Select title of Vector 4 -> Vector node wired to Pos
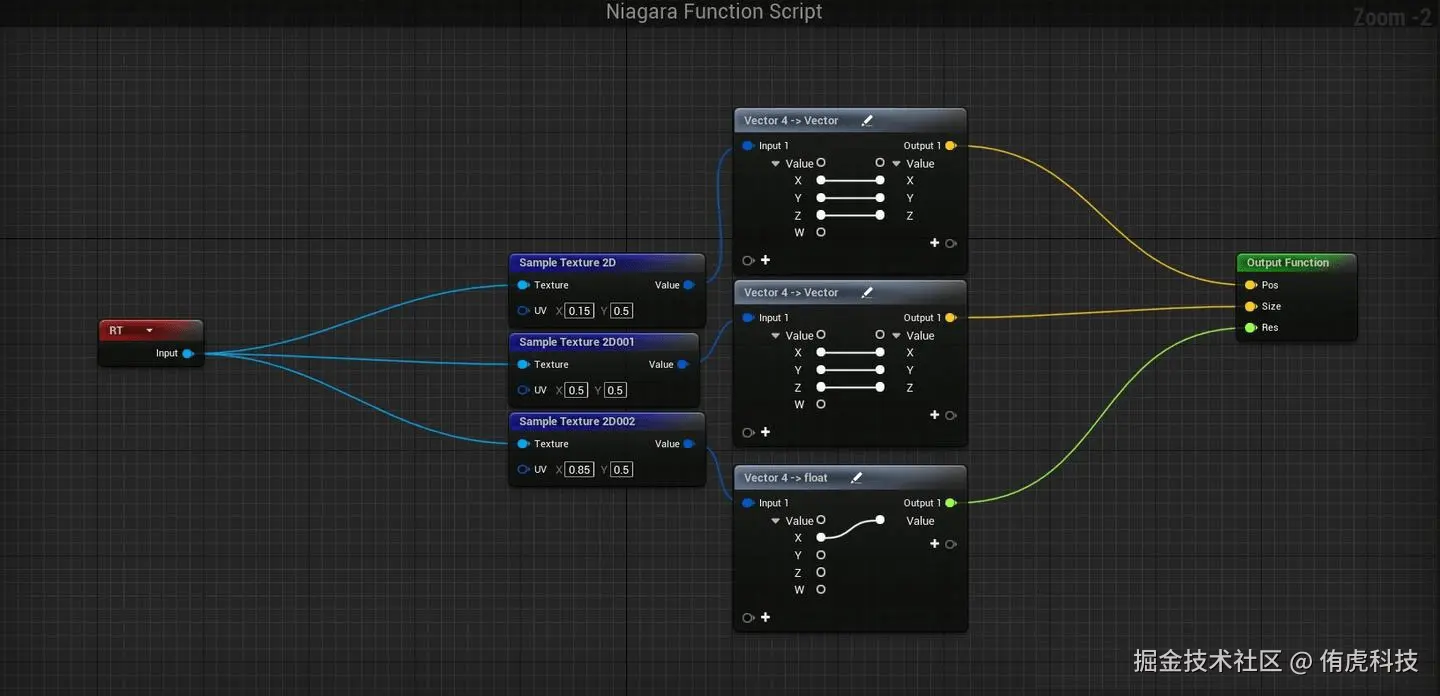 point(791,121)
